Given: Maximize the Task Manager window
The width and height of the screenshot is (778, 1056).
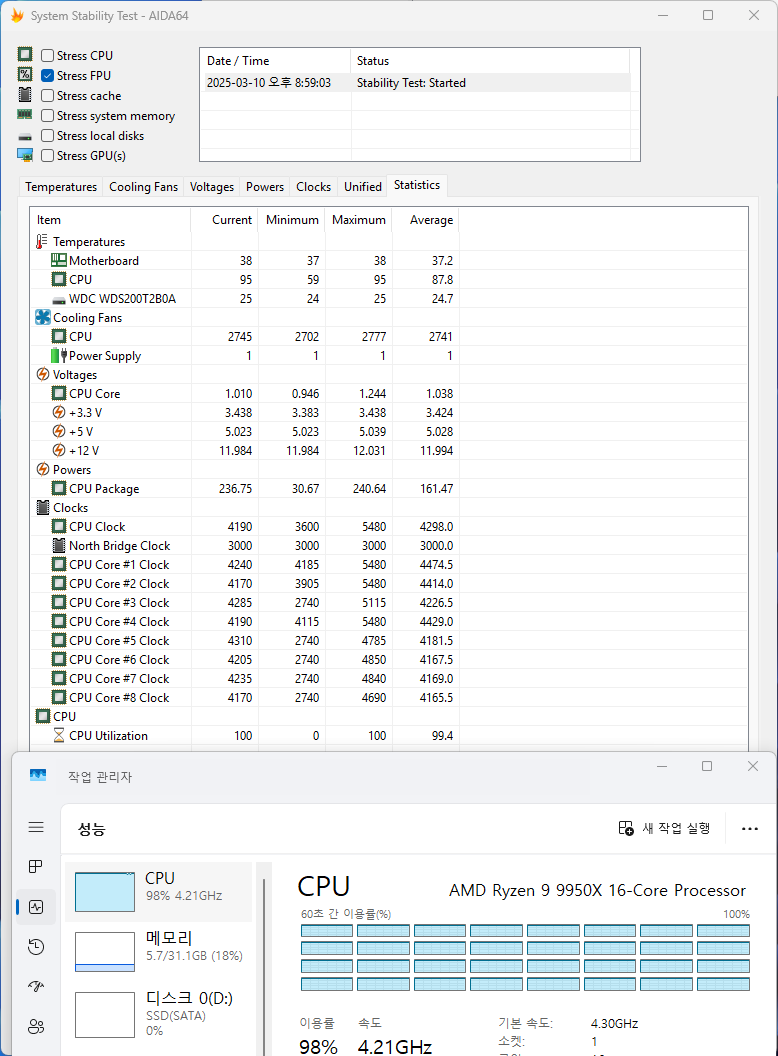Looking at the screenshot, I should point(707,766).
